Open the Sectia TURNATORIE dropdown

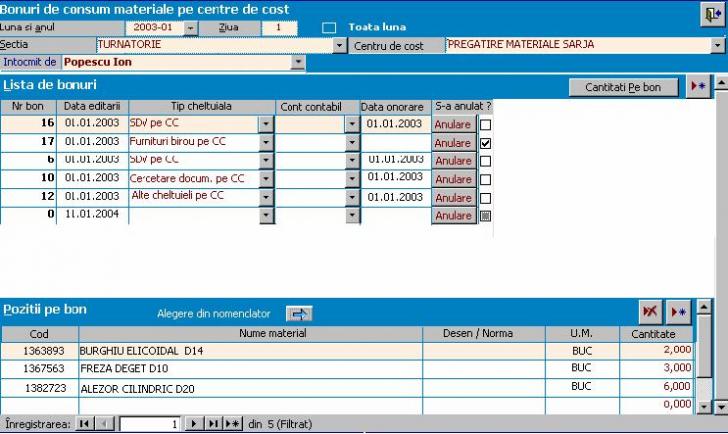pos(338,46)
